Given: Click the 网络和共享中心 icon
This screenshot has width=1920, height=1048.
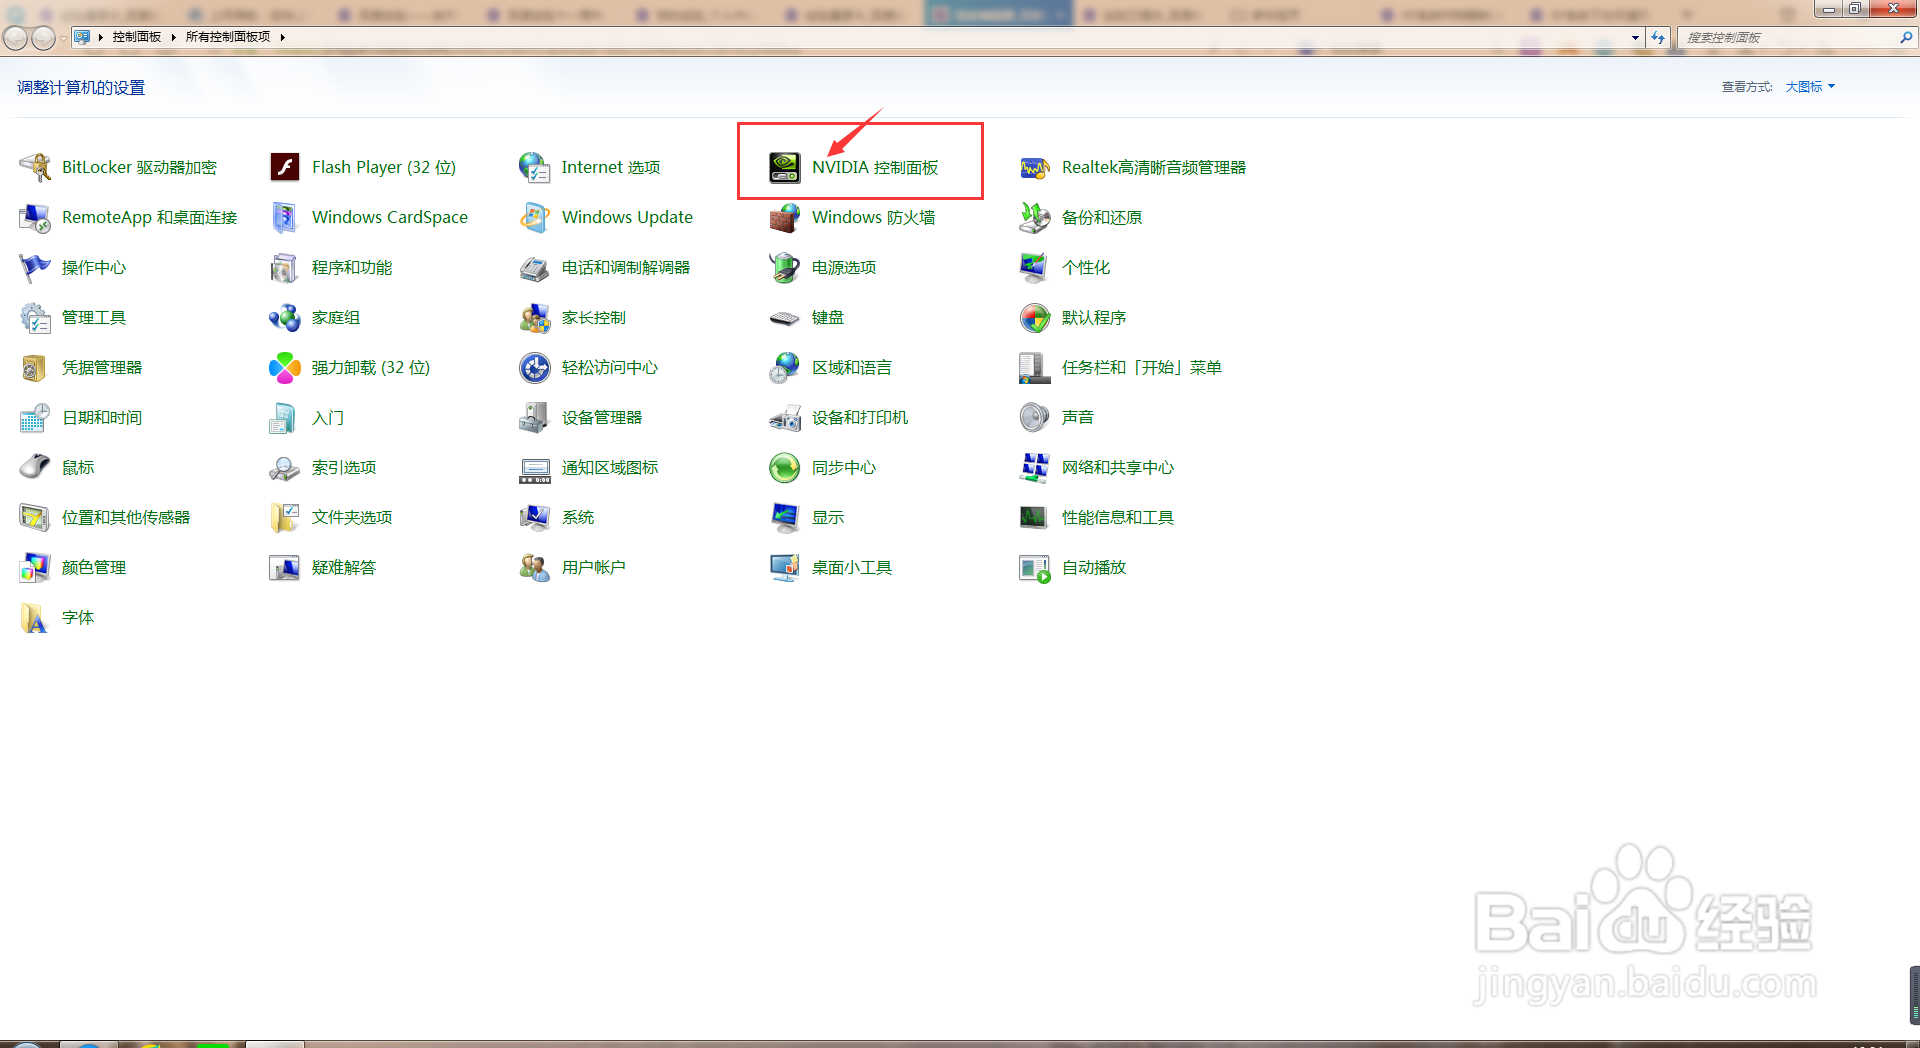Looking at the screenshot, I should 1035,467.
